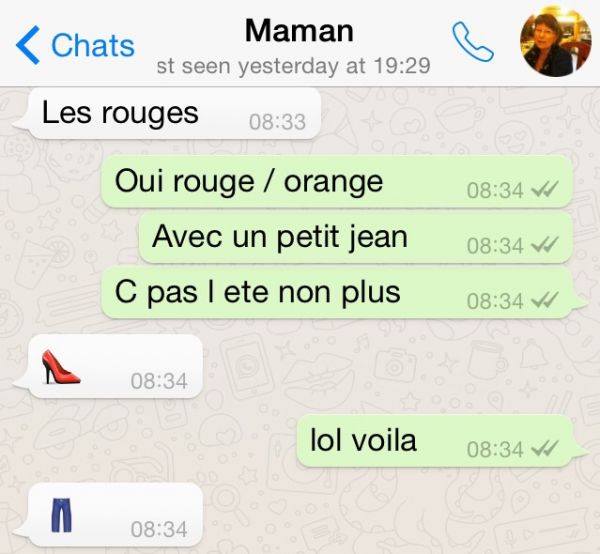Tap the timestamp beside the jeans emoji
Screen dimensions: 600x554
point(159,530)
